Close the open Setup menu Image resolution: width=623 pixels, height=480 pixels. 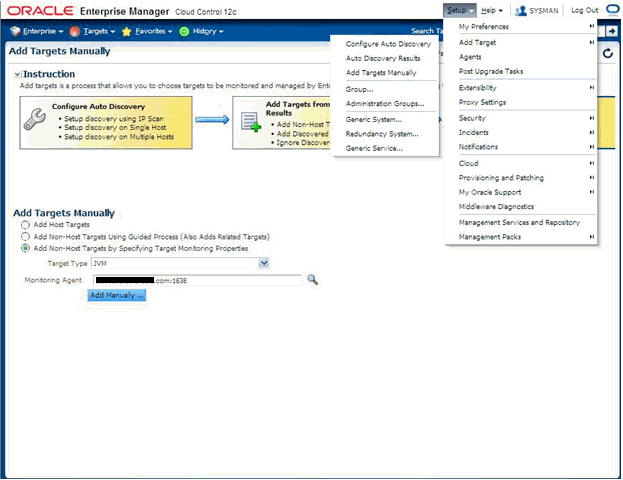pos(459,11)
